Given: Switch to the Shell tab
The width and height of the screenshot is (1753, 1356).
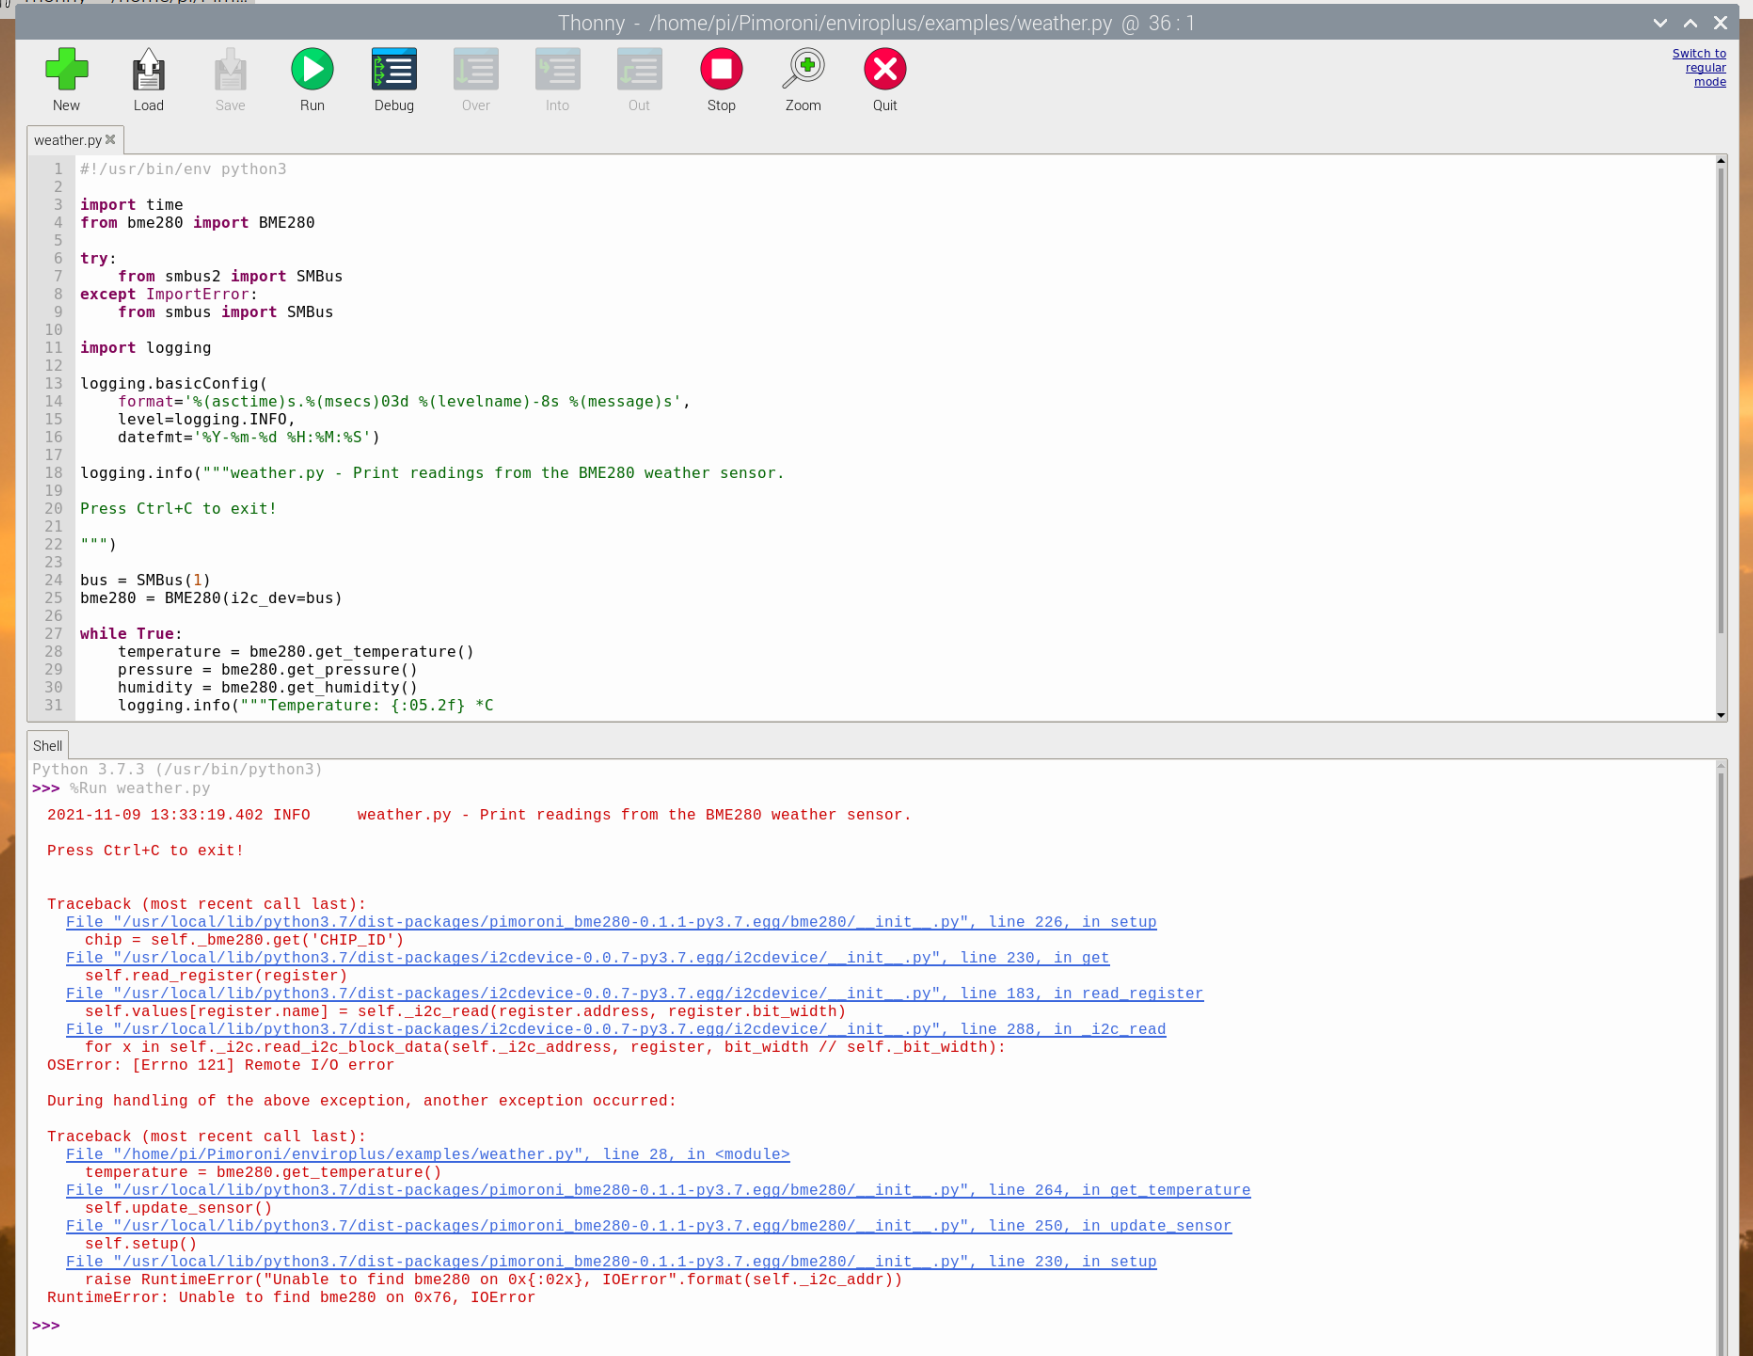Looking at the screenshot, I should click(x=47, y=745).
